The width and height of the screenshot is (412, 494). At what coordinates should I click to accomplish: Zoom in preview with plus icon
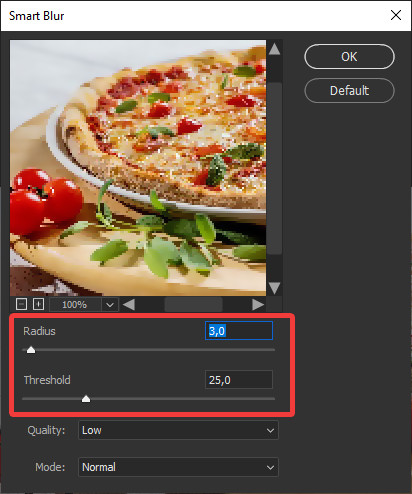click(38, 304)
